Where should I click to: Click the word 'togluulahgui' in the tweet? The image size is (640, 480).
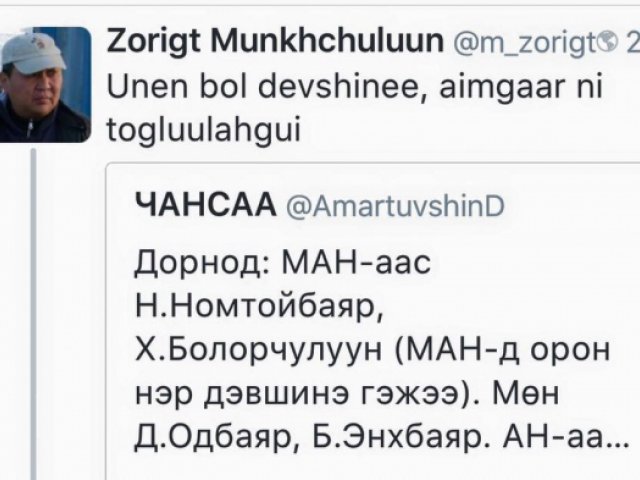click(x=204, y=131)
